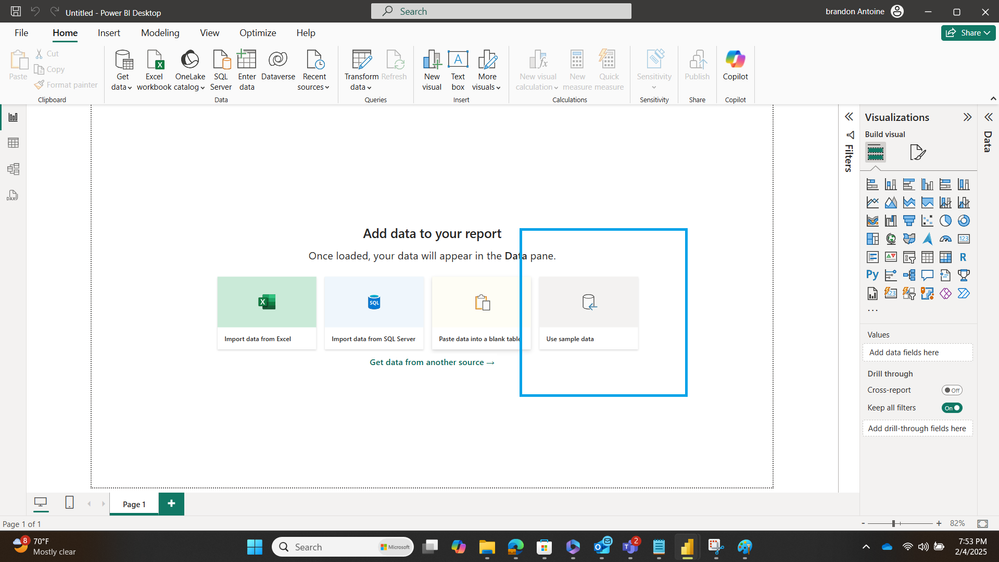Choose the Power Automate visual
The height and width of the screenshot is (562, 999).
(964, 294)
